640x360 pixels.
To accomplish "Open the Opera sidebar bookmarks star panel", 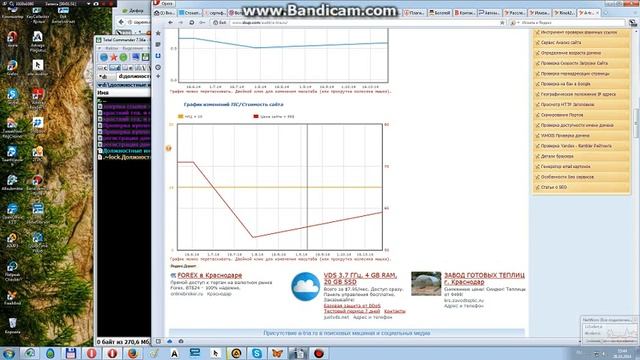I will [x=158, y=33].
